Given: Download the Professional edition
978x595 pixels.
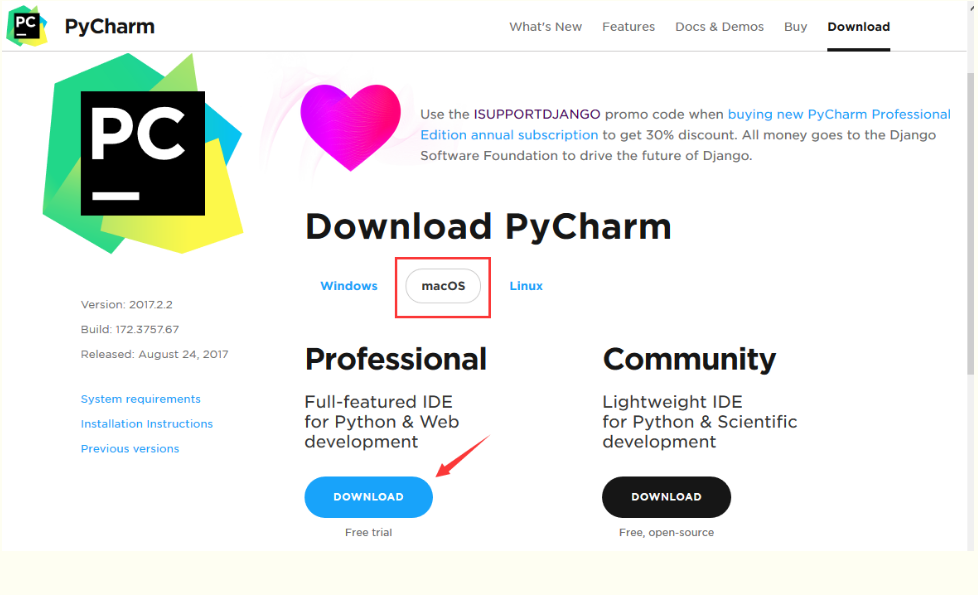Looking at the screenshot, I should (368, 497).
